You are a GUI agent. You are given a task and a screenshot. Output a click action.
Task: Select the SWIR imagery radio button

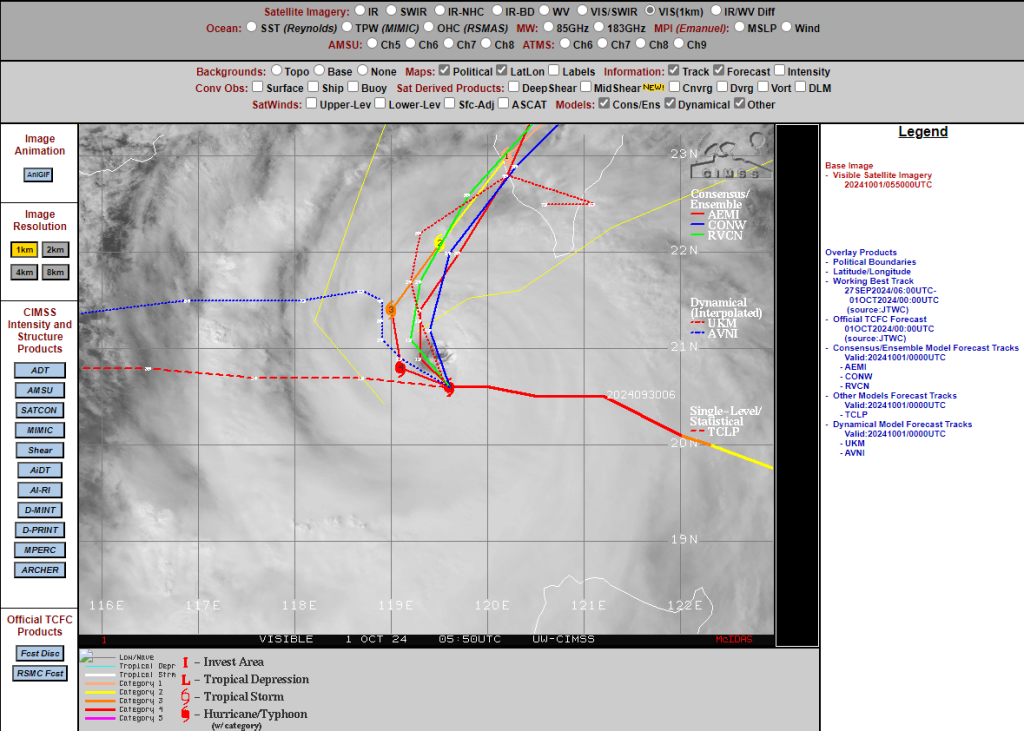pyautogui.click(x=391, y=10)
